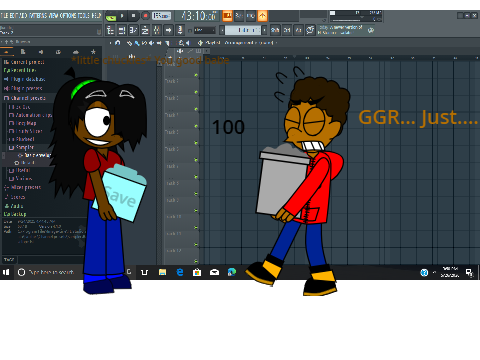Open the Playlist Arrangement title menu

(x=239, y=43)
